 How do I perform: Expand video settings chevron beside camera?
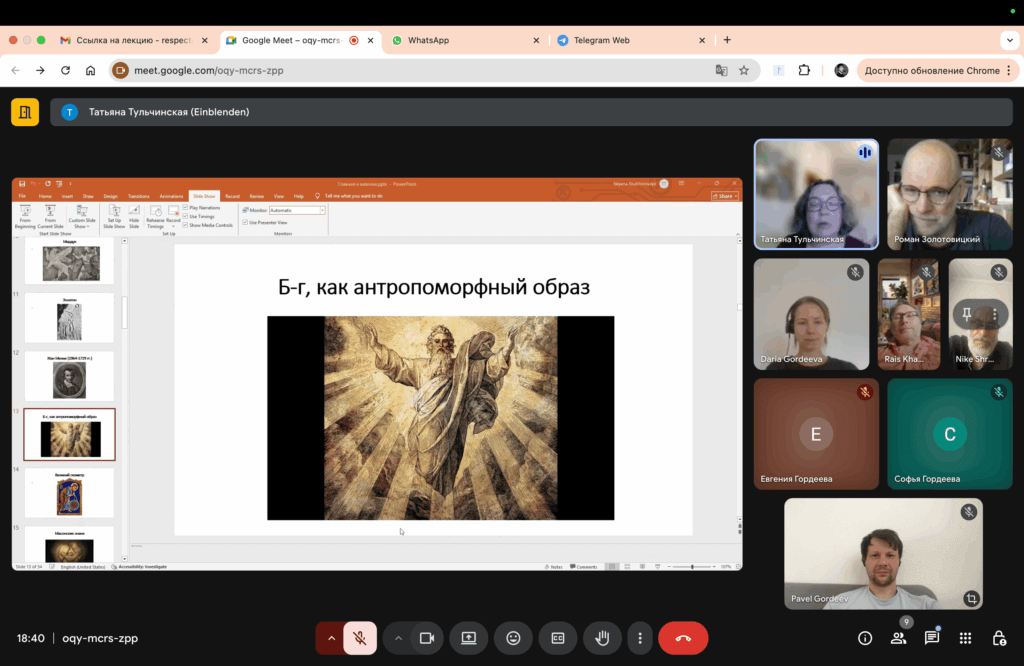(398, 638)
